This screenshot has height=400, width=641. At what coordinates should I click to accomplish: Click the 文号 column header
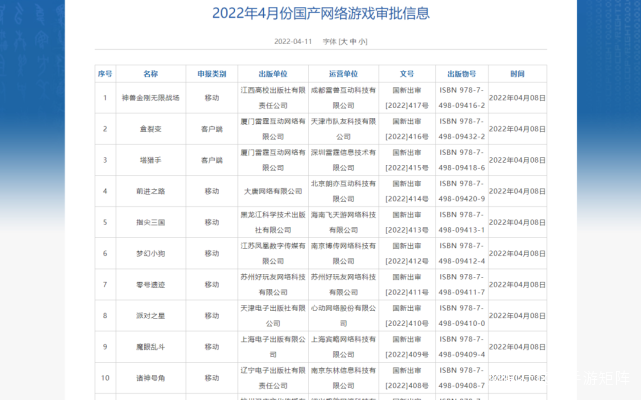[407, 74]
